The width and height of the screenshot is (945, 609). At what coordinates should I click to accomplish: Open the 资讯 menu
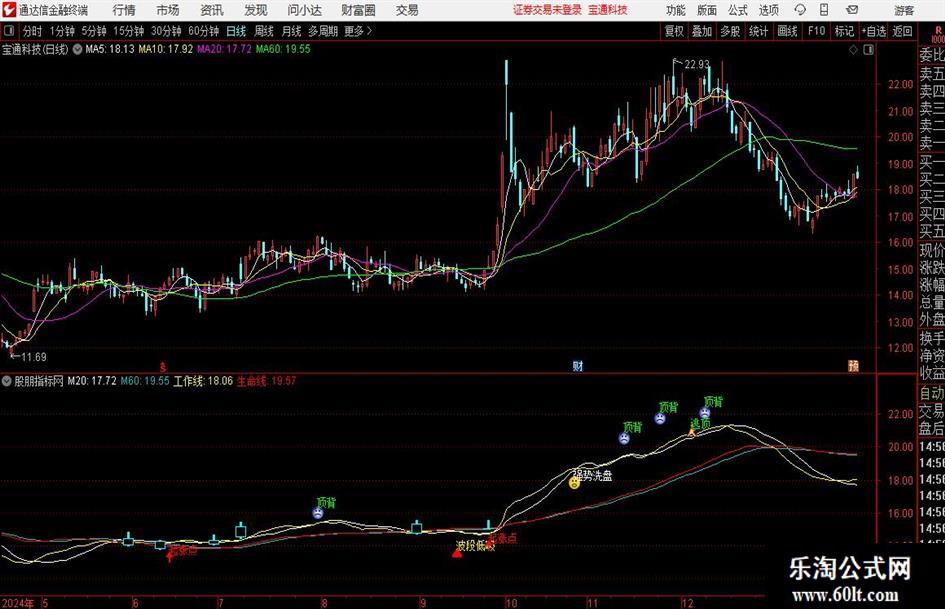212,10
